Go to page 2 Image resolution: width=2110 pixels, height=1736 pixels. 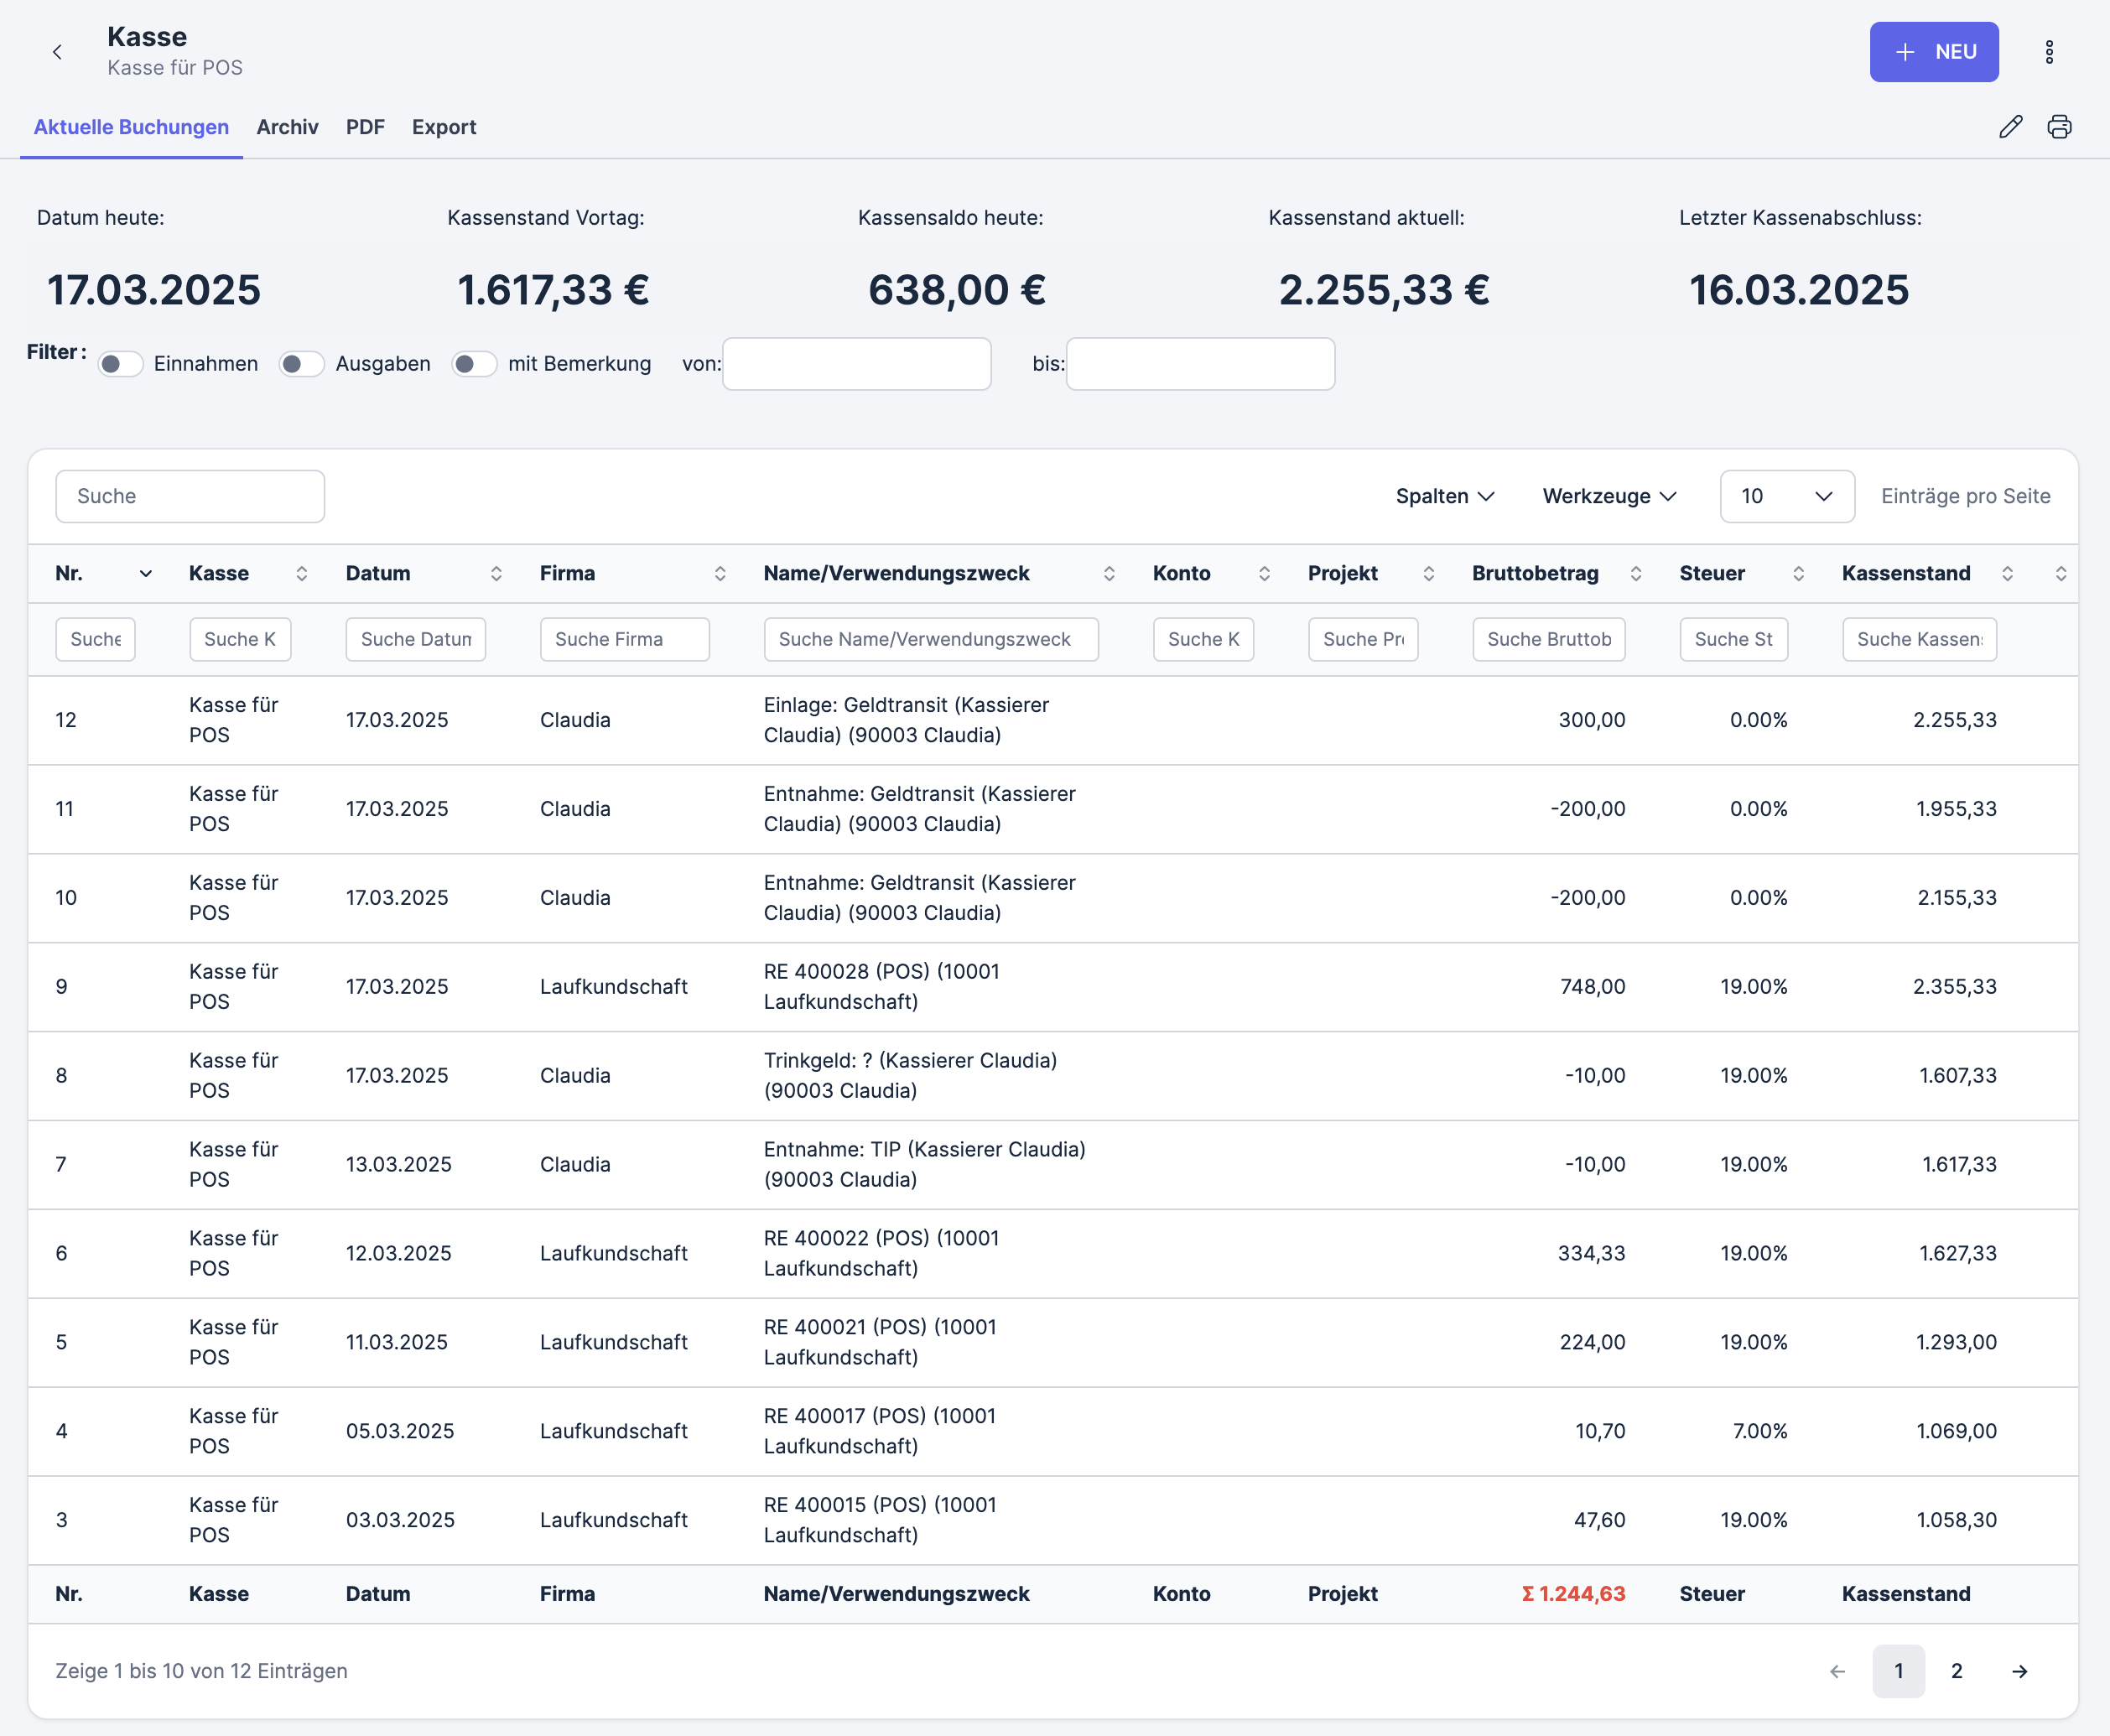click(x=1956, y=1671)
